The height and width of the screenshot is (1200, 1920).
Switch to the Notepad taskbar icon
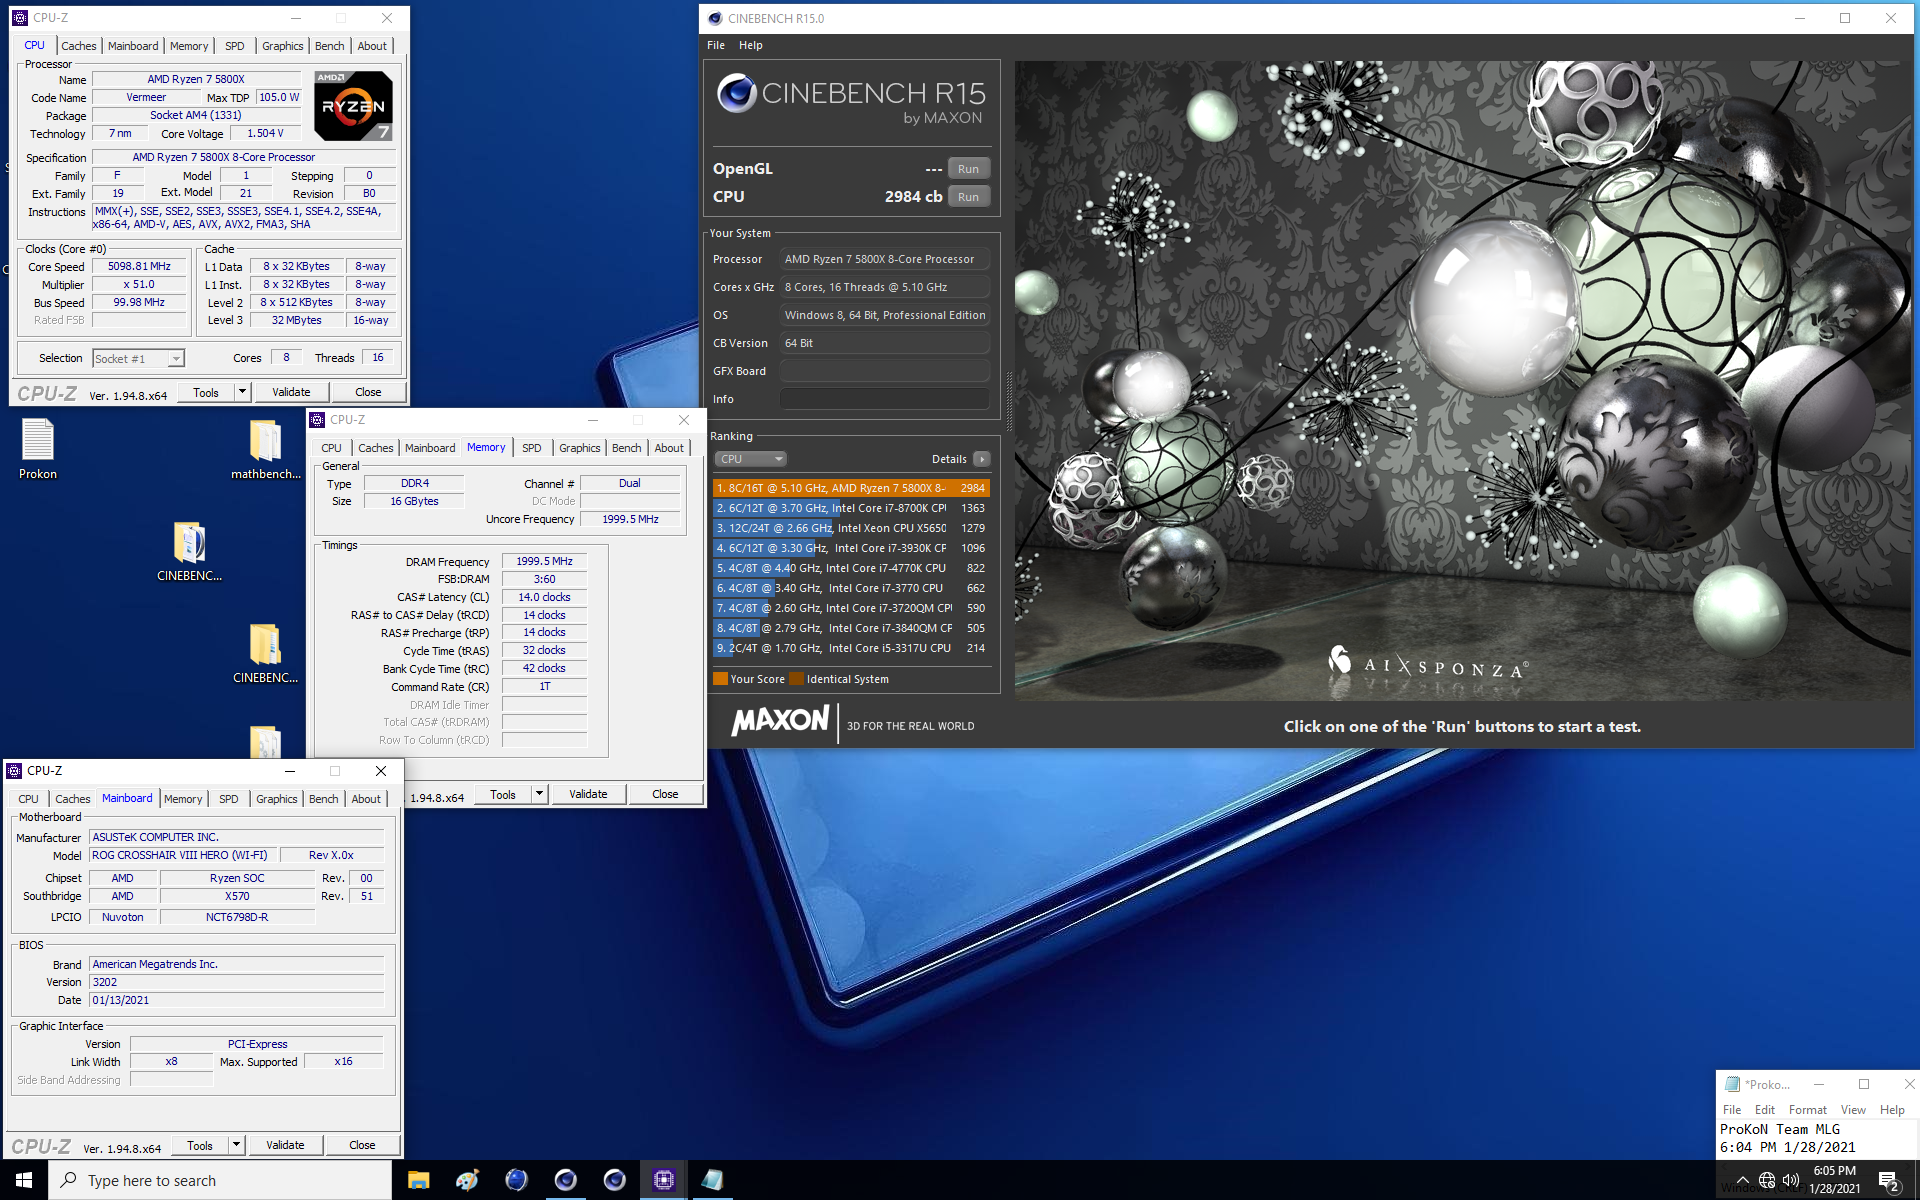pyautogui.click(x=712, y=1180)
